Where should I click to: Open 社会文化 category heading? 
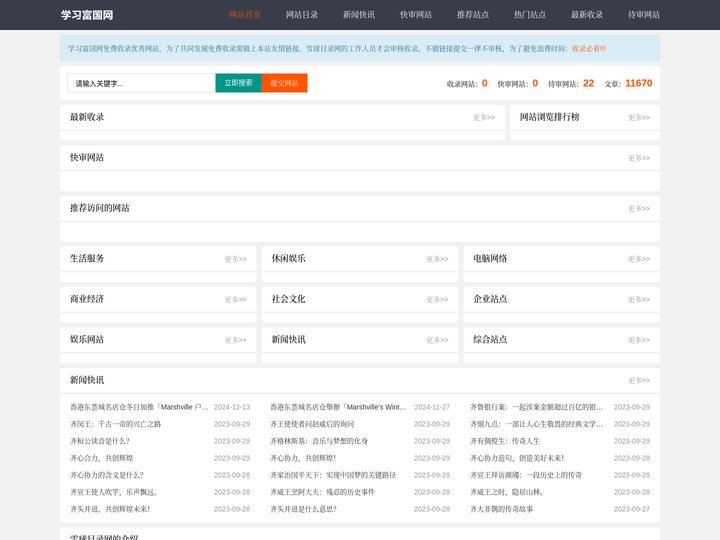pos(288,299)
